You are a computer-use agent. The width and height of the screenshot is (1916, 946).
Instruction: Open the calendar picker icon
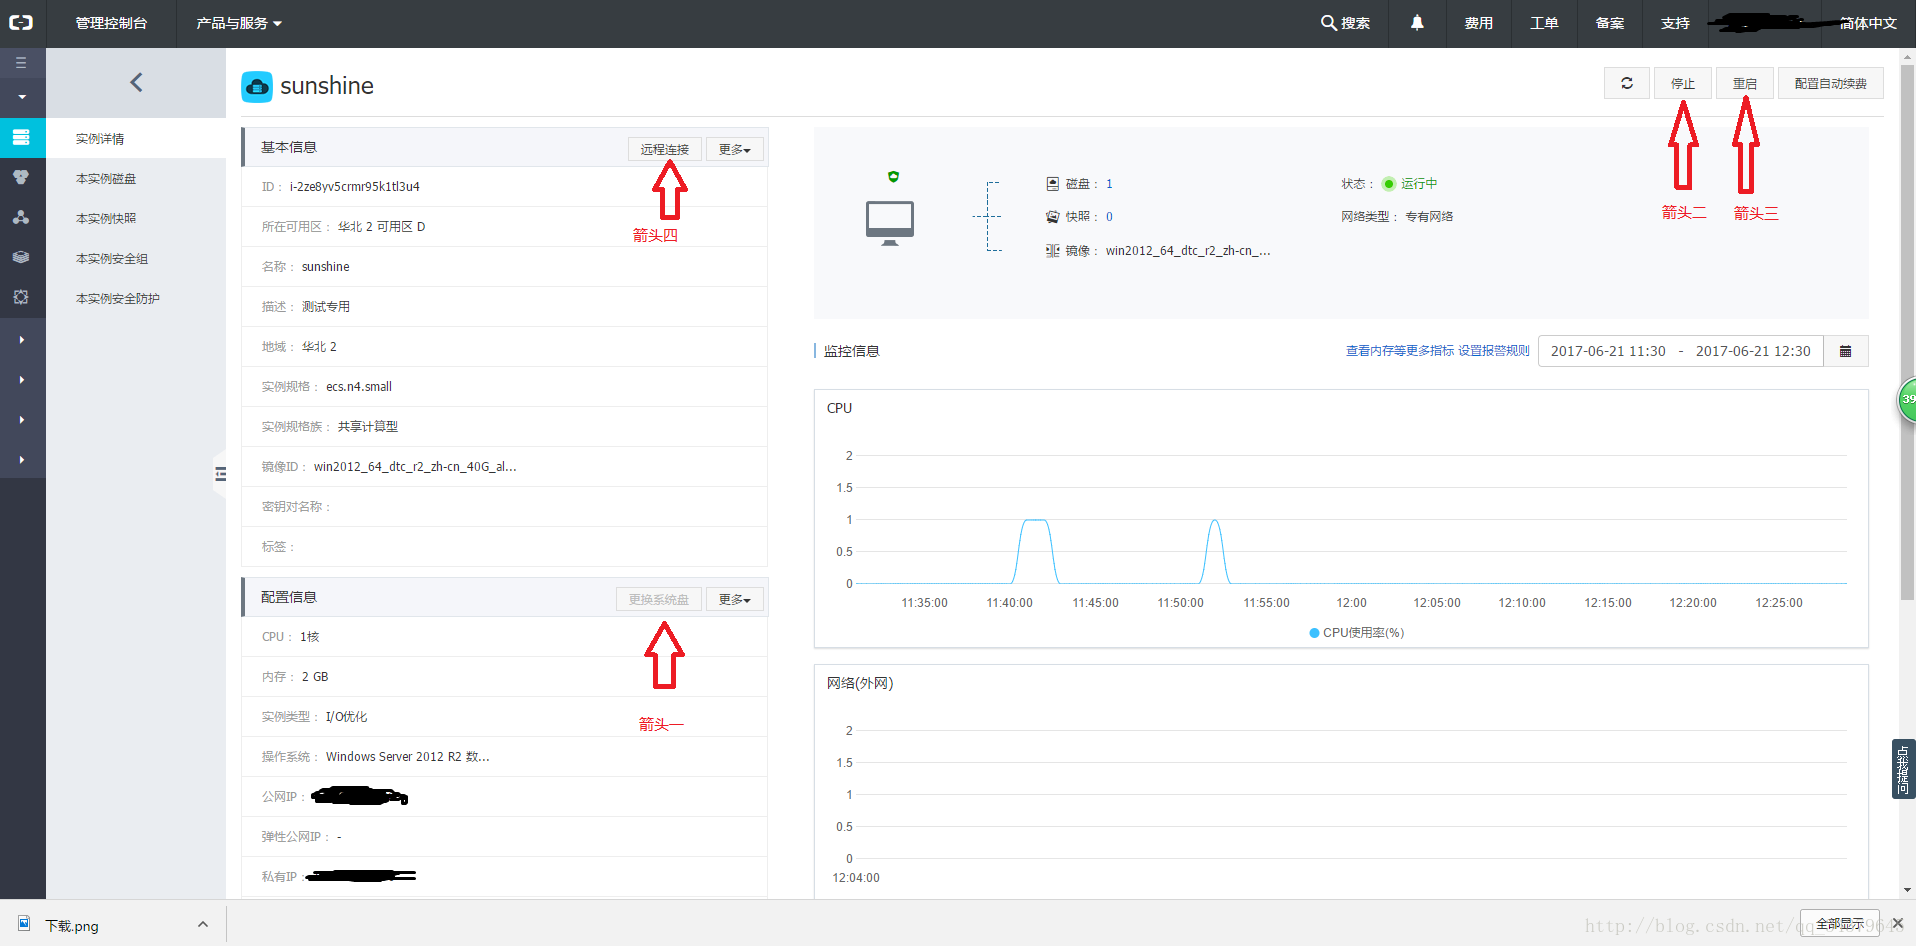pos(1846,351)
